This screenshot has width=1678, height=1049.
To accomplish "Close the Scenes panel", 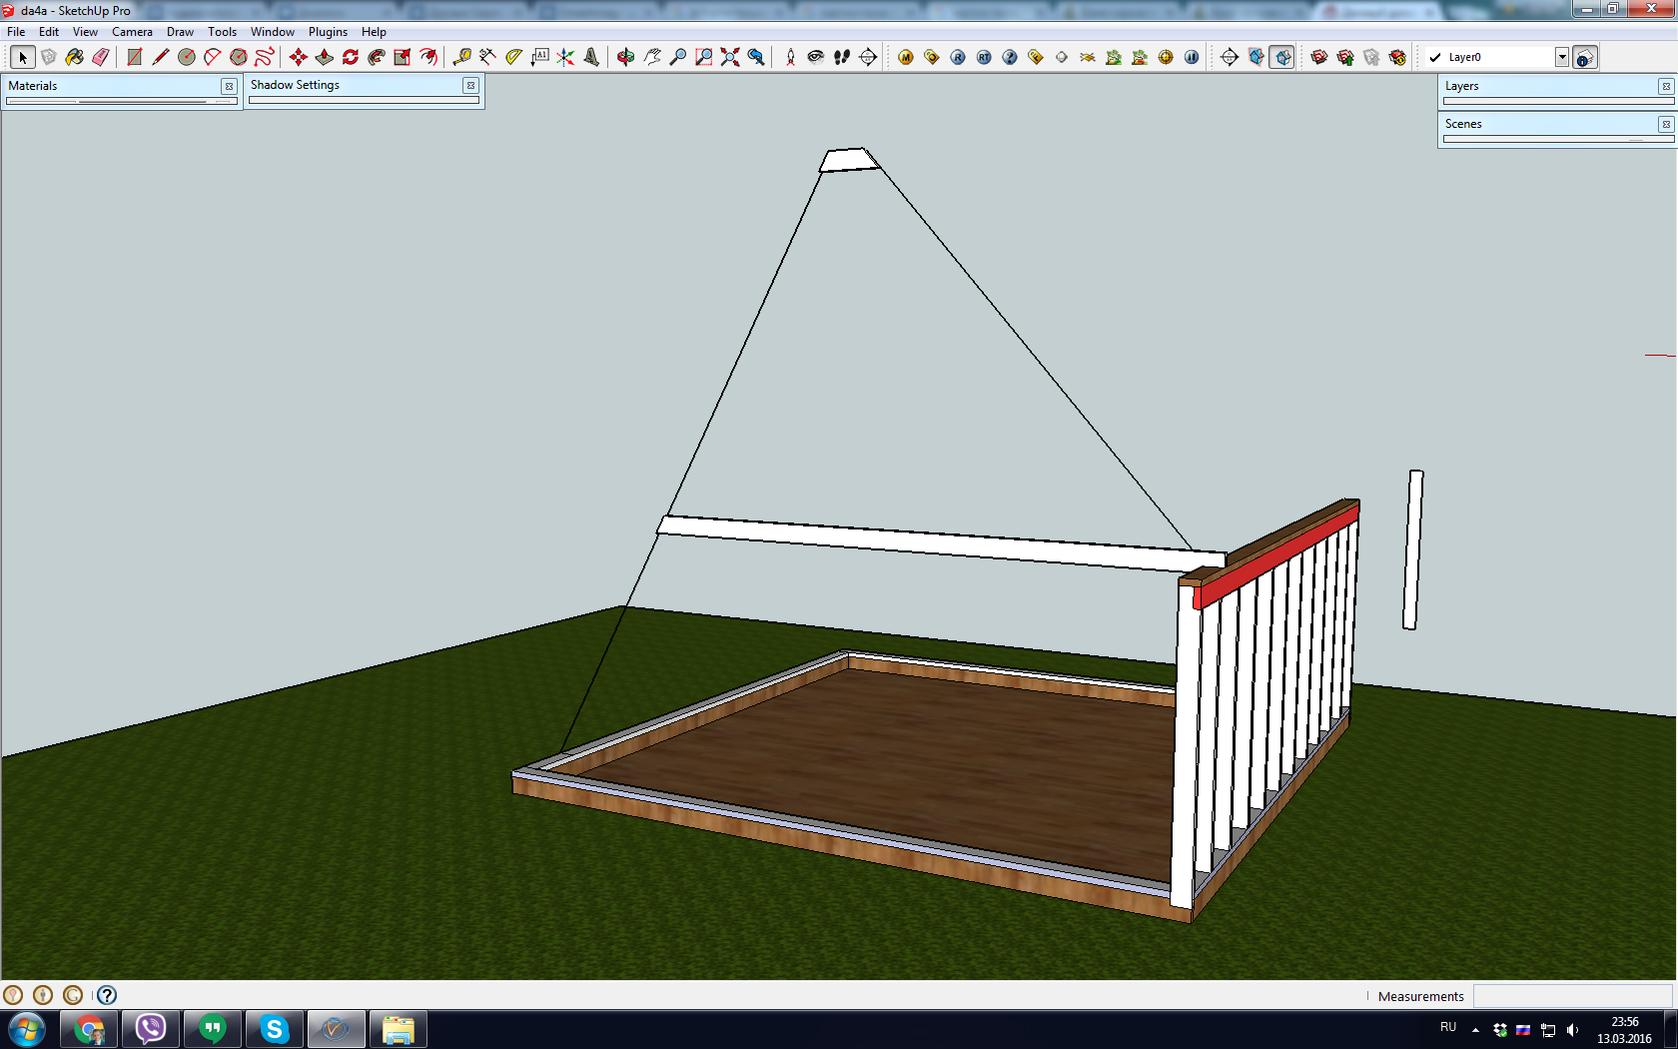I will click(x=1666, y=124).
